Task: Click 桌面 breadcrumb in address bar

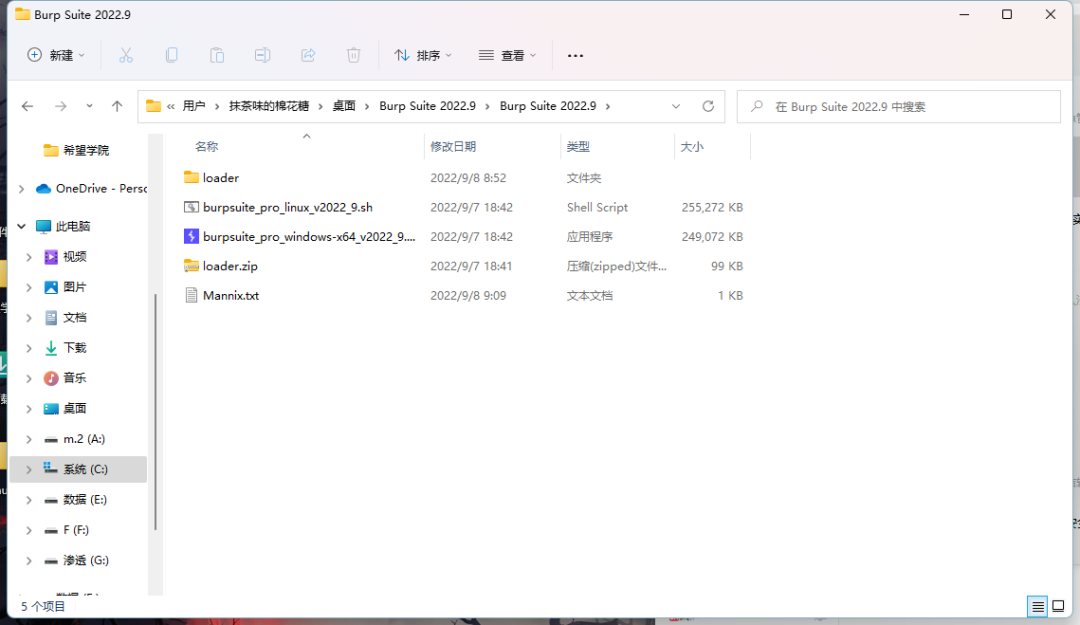Action: coord(344,106)
